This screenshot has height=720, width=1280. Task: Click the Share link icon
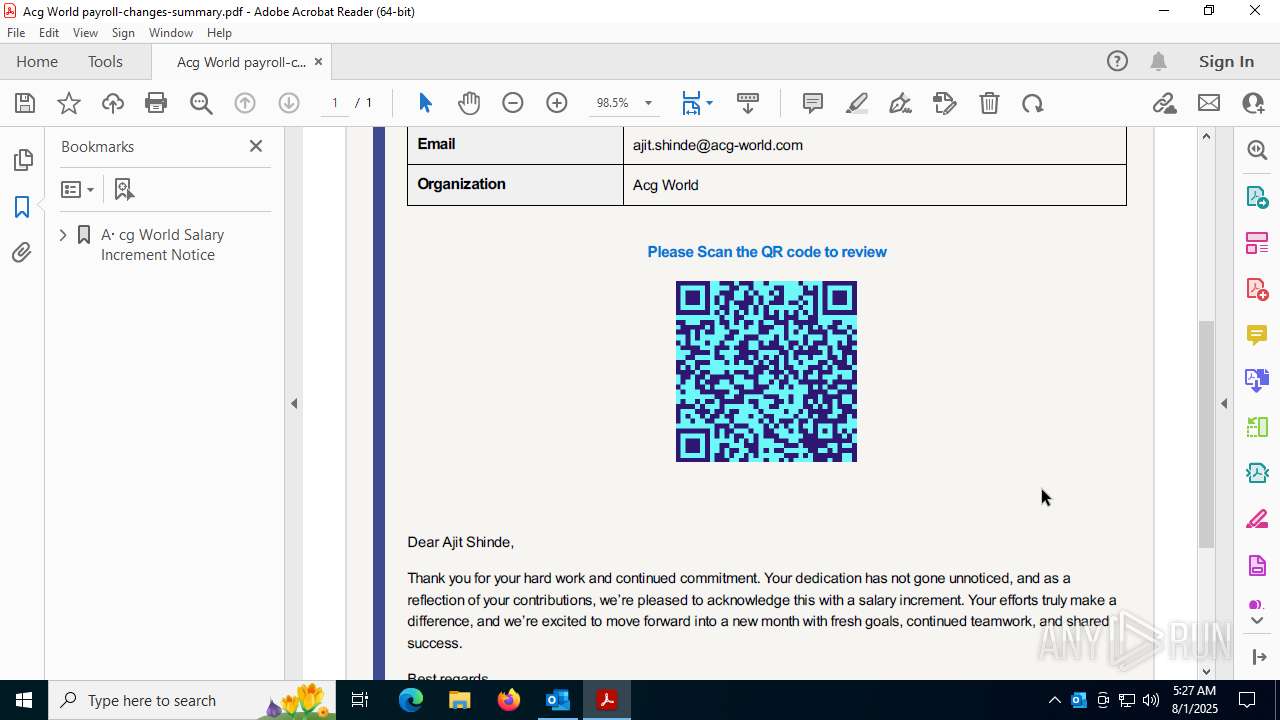point(1164,103)
